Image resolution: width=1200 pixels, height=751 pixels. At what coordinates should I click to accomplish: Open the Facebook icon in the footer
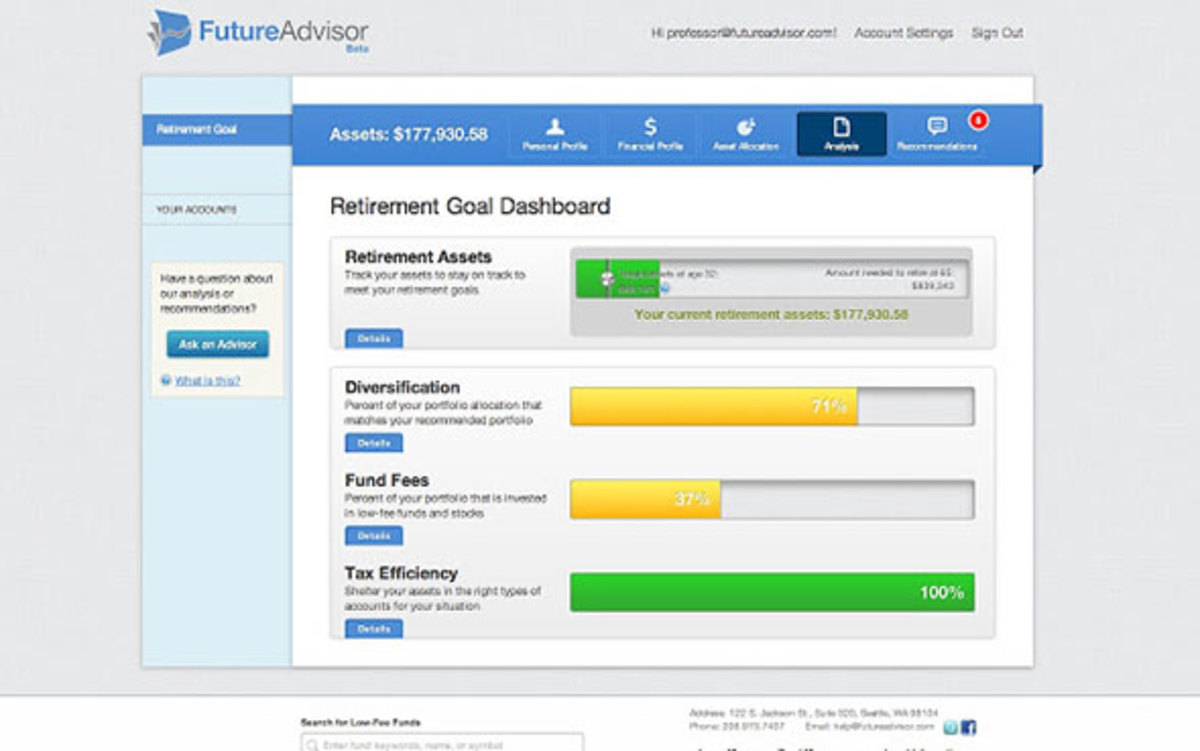(968, 727)
